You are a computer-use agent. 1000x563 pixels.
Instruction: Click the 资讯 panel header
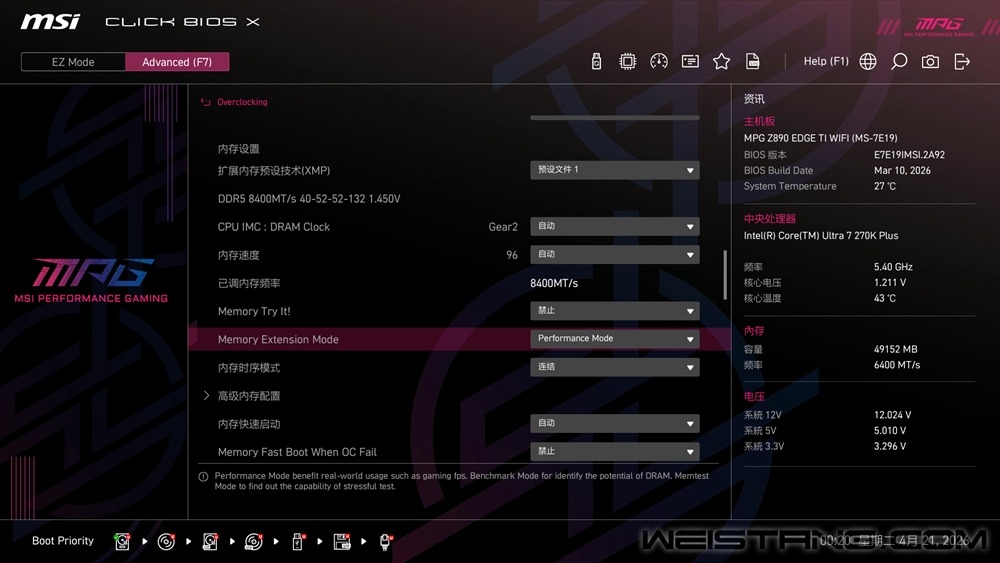click(754, 99)
